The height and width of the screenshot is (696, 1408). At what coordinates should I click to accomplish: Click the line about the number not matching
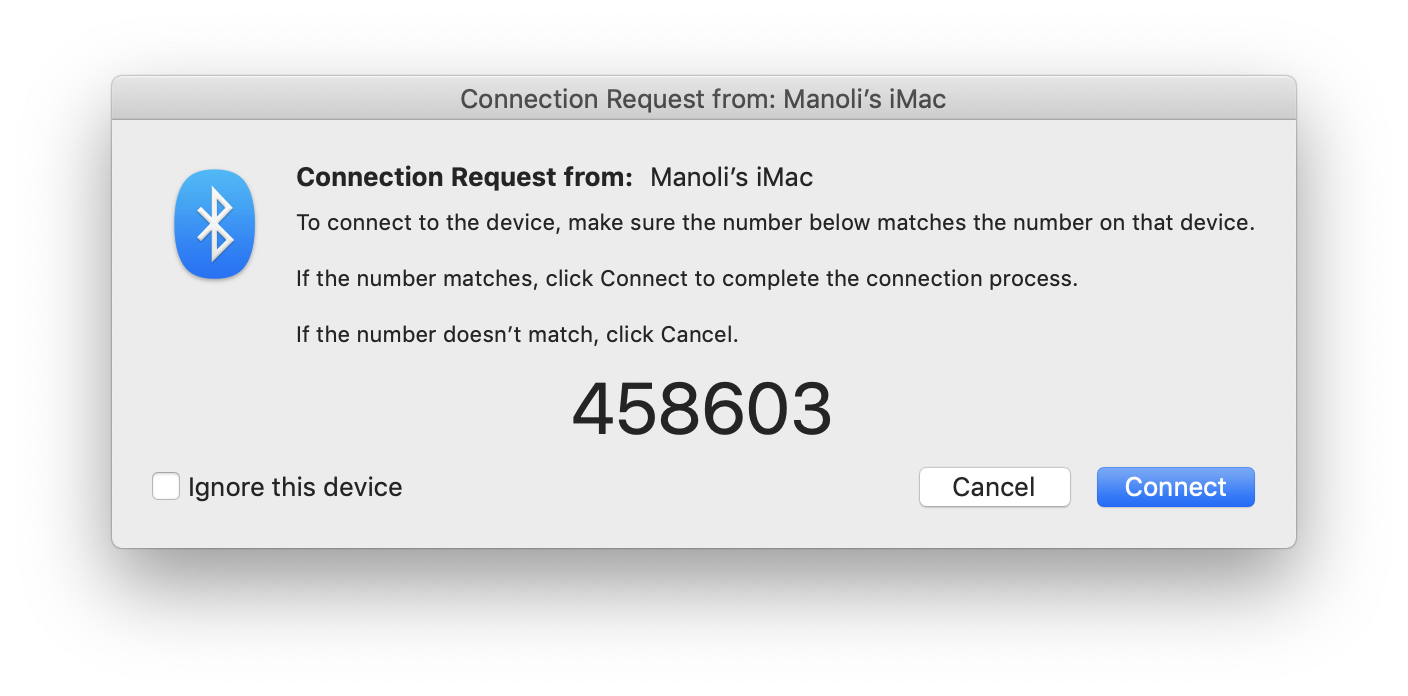coord(516,334)
